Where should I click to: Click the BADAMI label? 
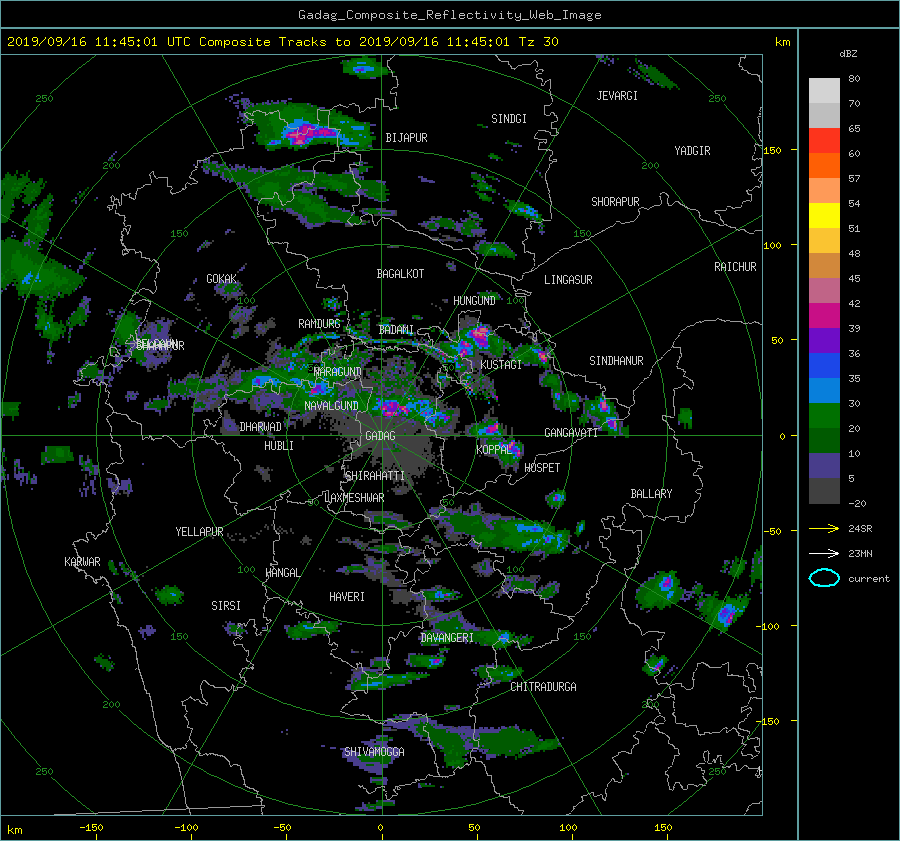[396, 330]
